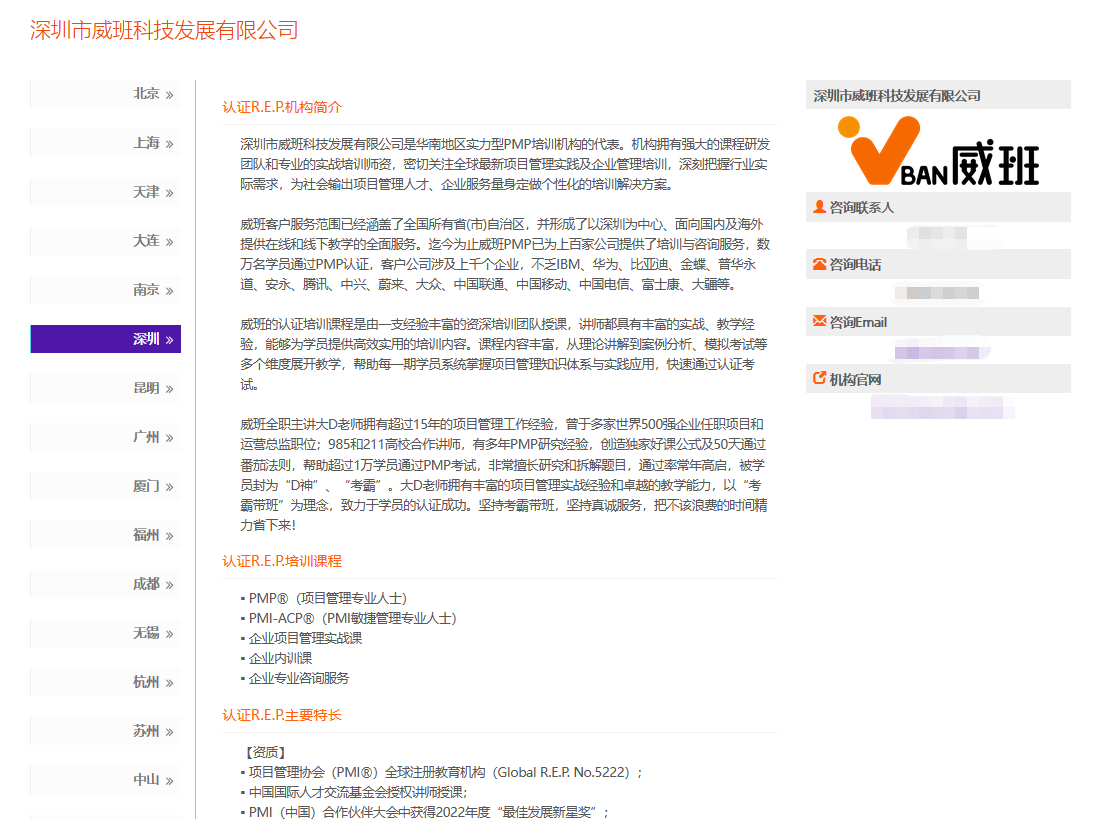The width and height of the screenshot is (1105, 819).
Task: Click heading 认证R.E.P.机构简介
Action: [282, 107]
